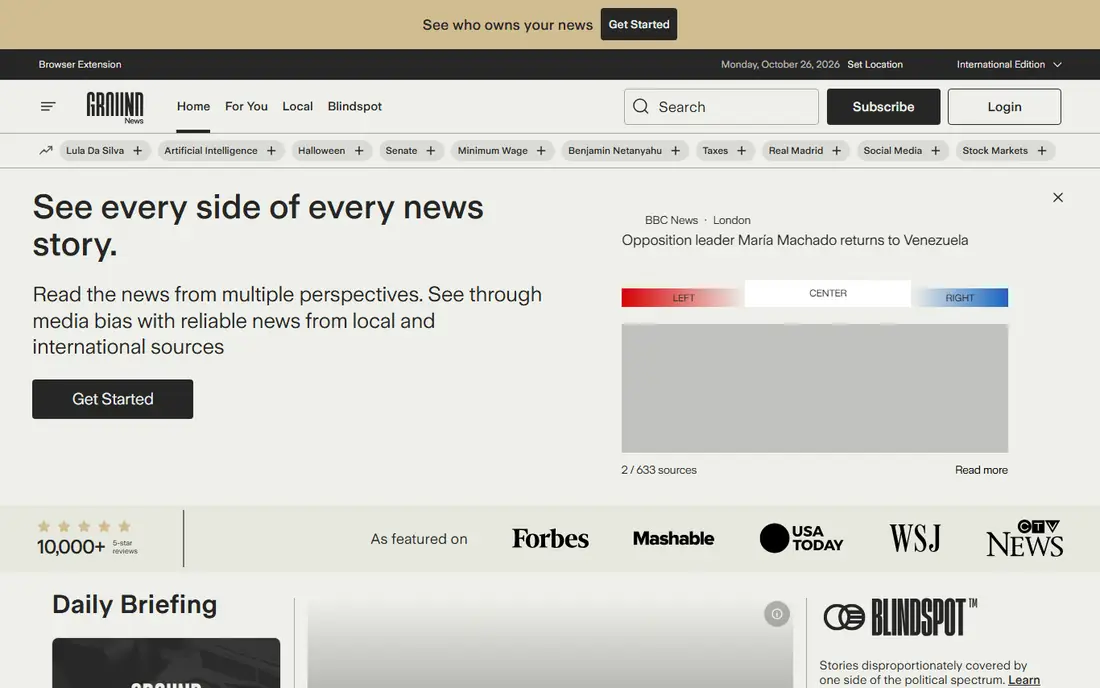Click the WSJ logo

(x=915, y=539)
